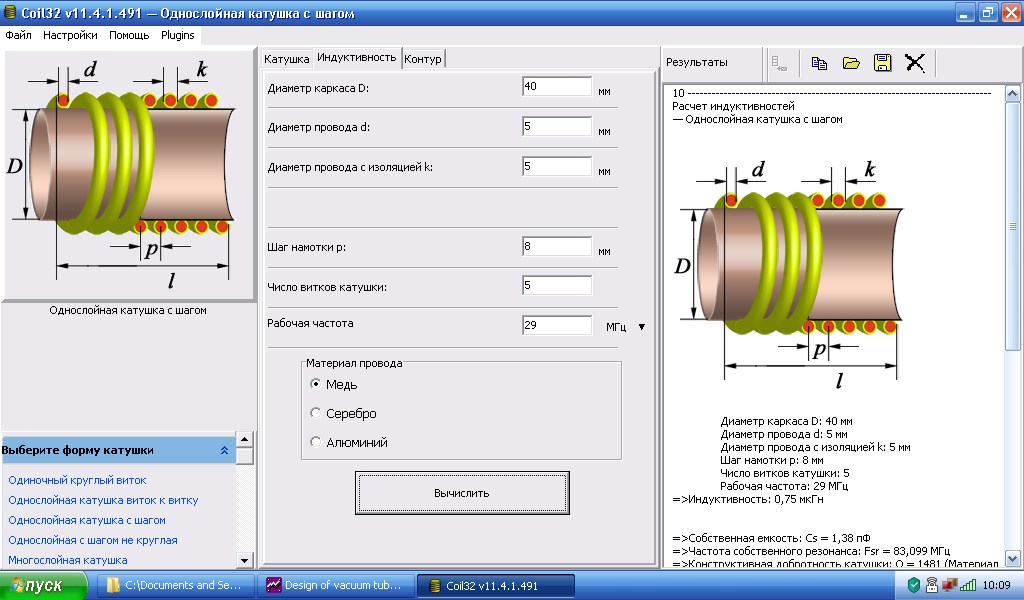
Task: Open the МГц frequency unit dropdown
Action: (642, 326)
